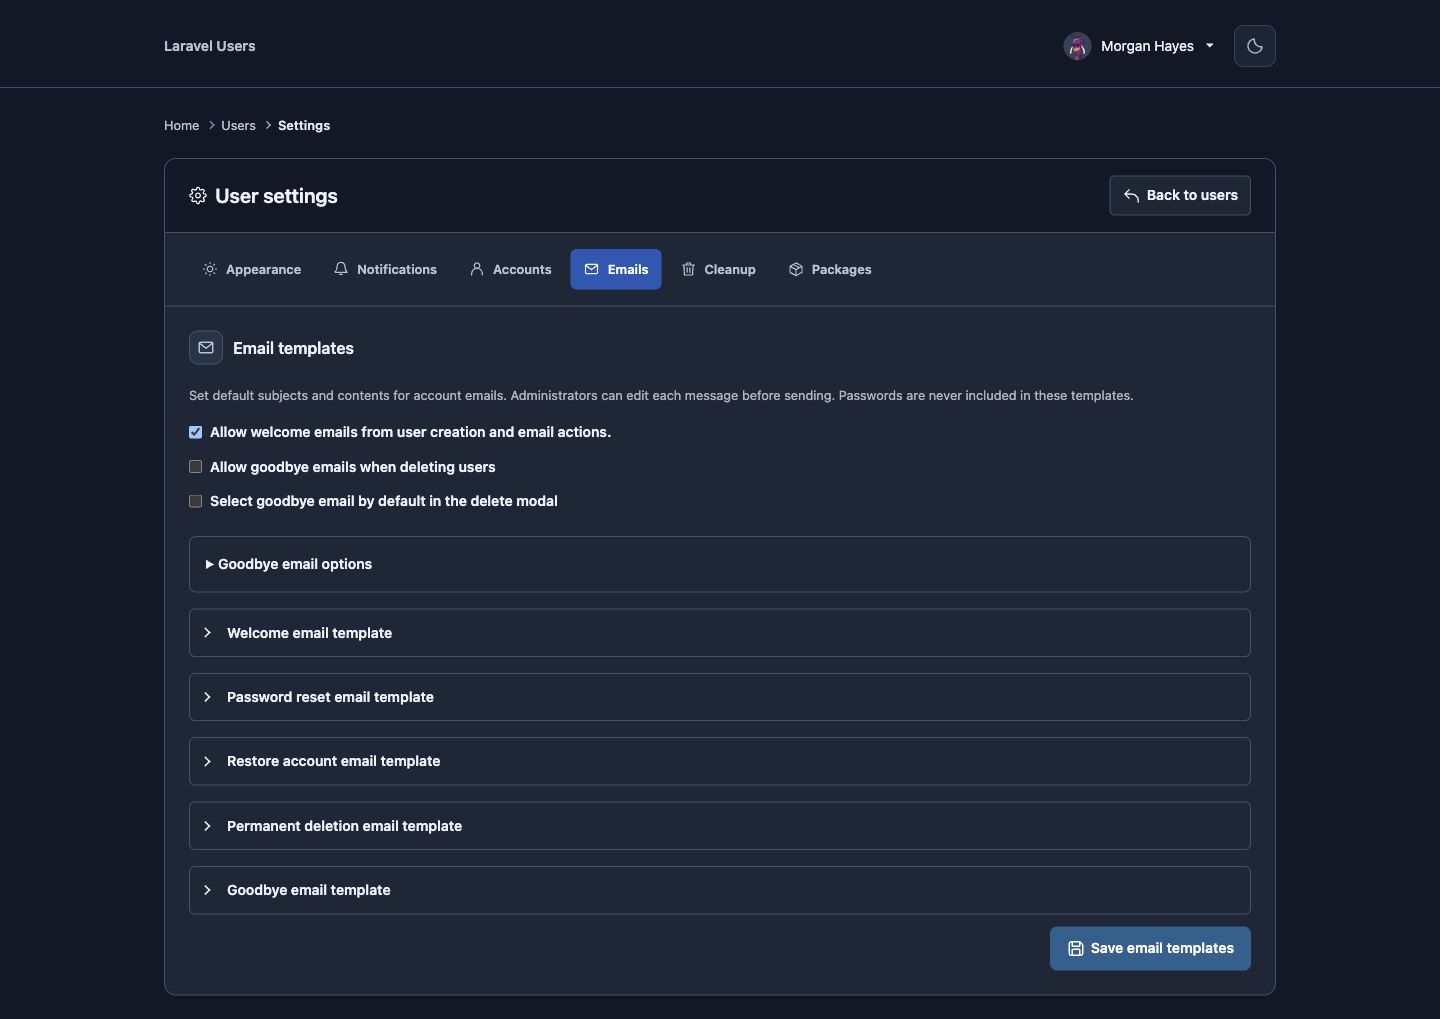Click the envelope icon in Emails tab
This screenshot has height=1019, width=1440.
[x=592, y=269]
